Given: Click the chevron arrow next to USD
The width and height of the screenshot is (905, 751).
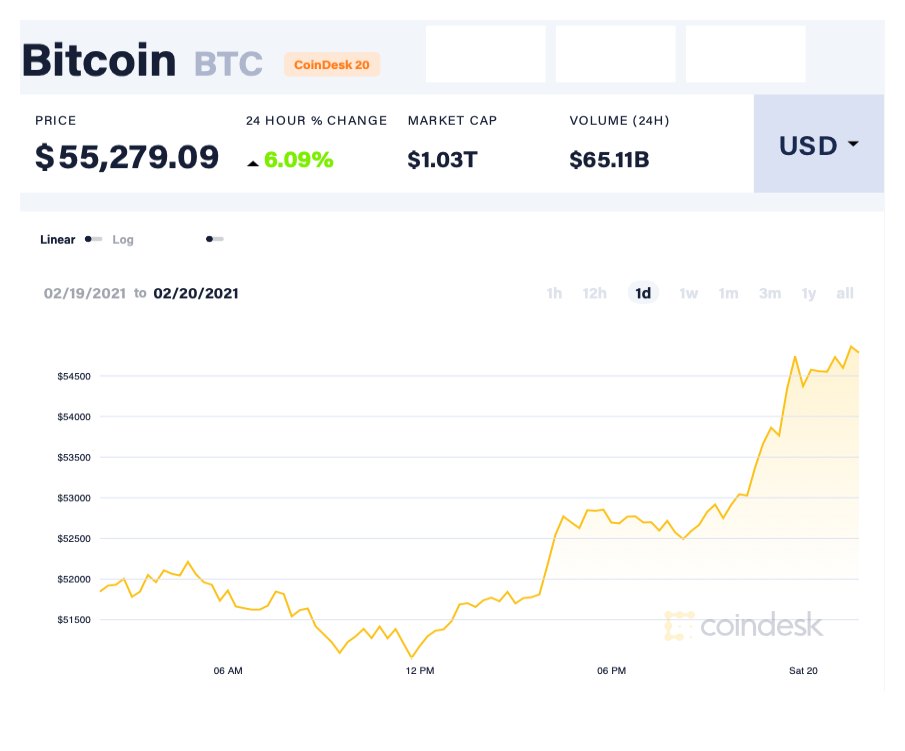Looking at the screenshot, I should pos(853,145).
